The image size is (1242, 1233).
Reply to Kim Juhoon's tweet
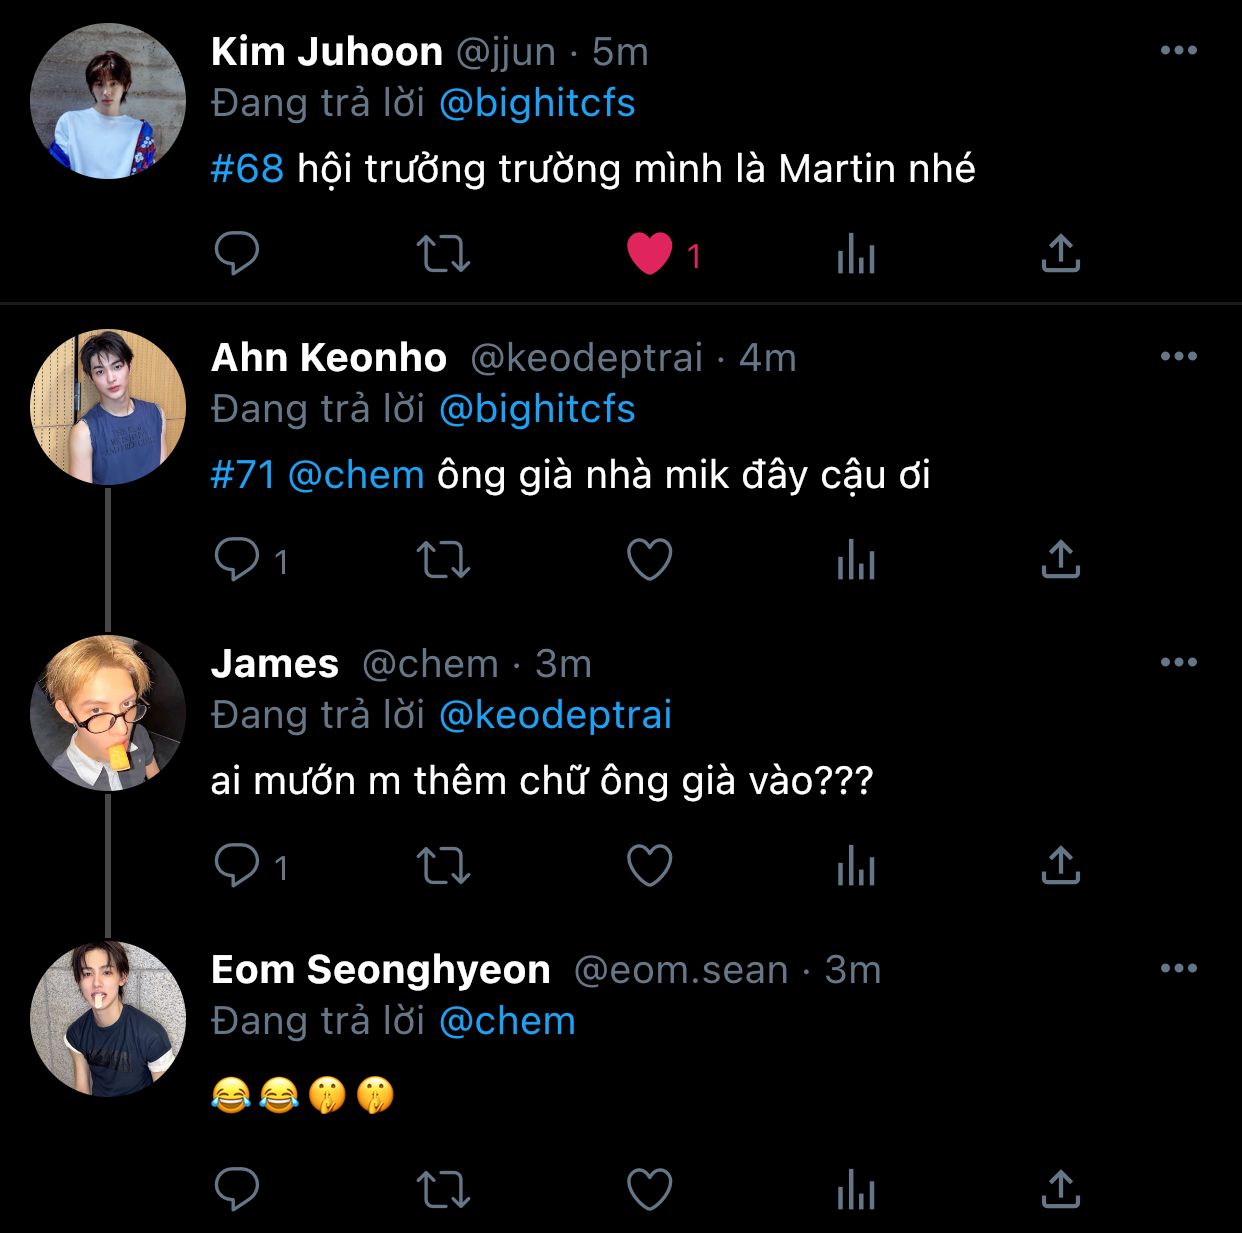237,253
